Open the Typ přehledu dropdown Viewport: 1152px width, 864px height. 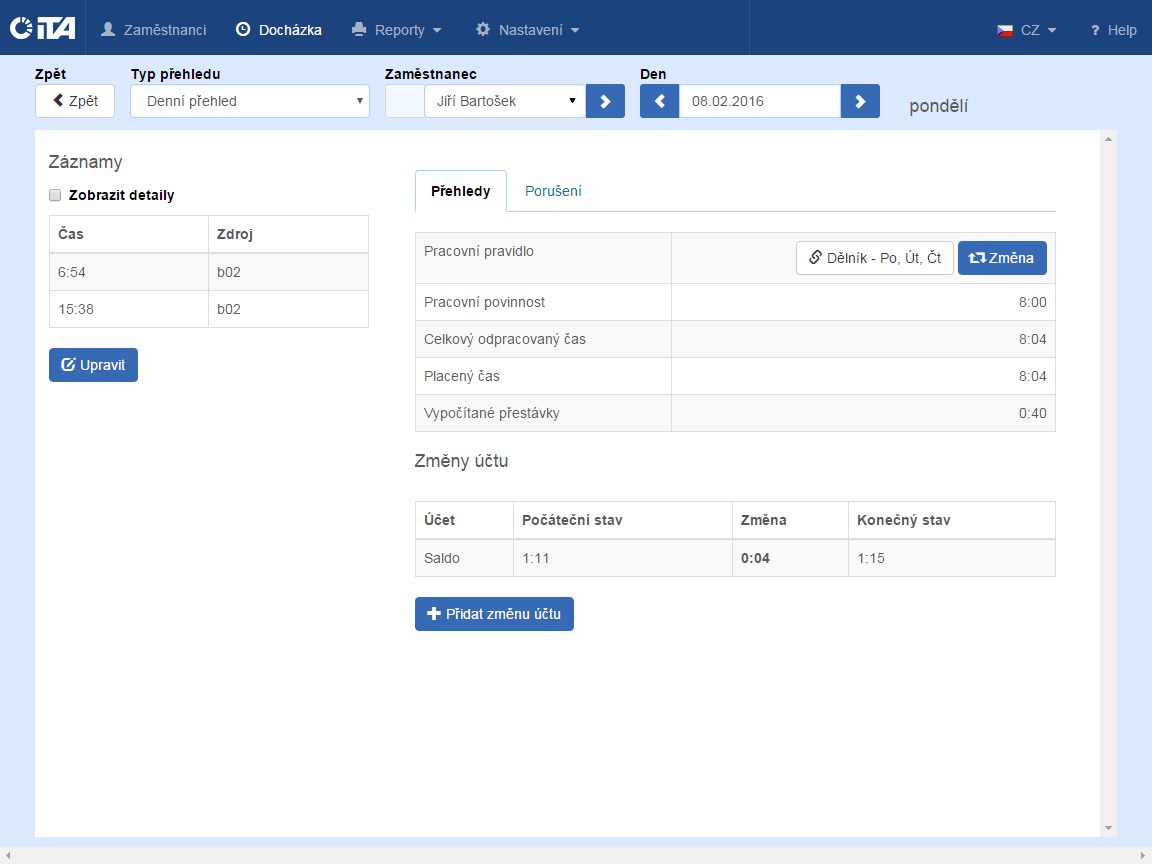(250, 101)
